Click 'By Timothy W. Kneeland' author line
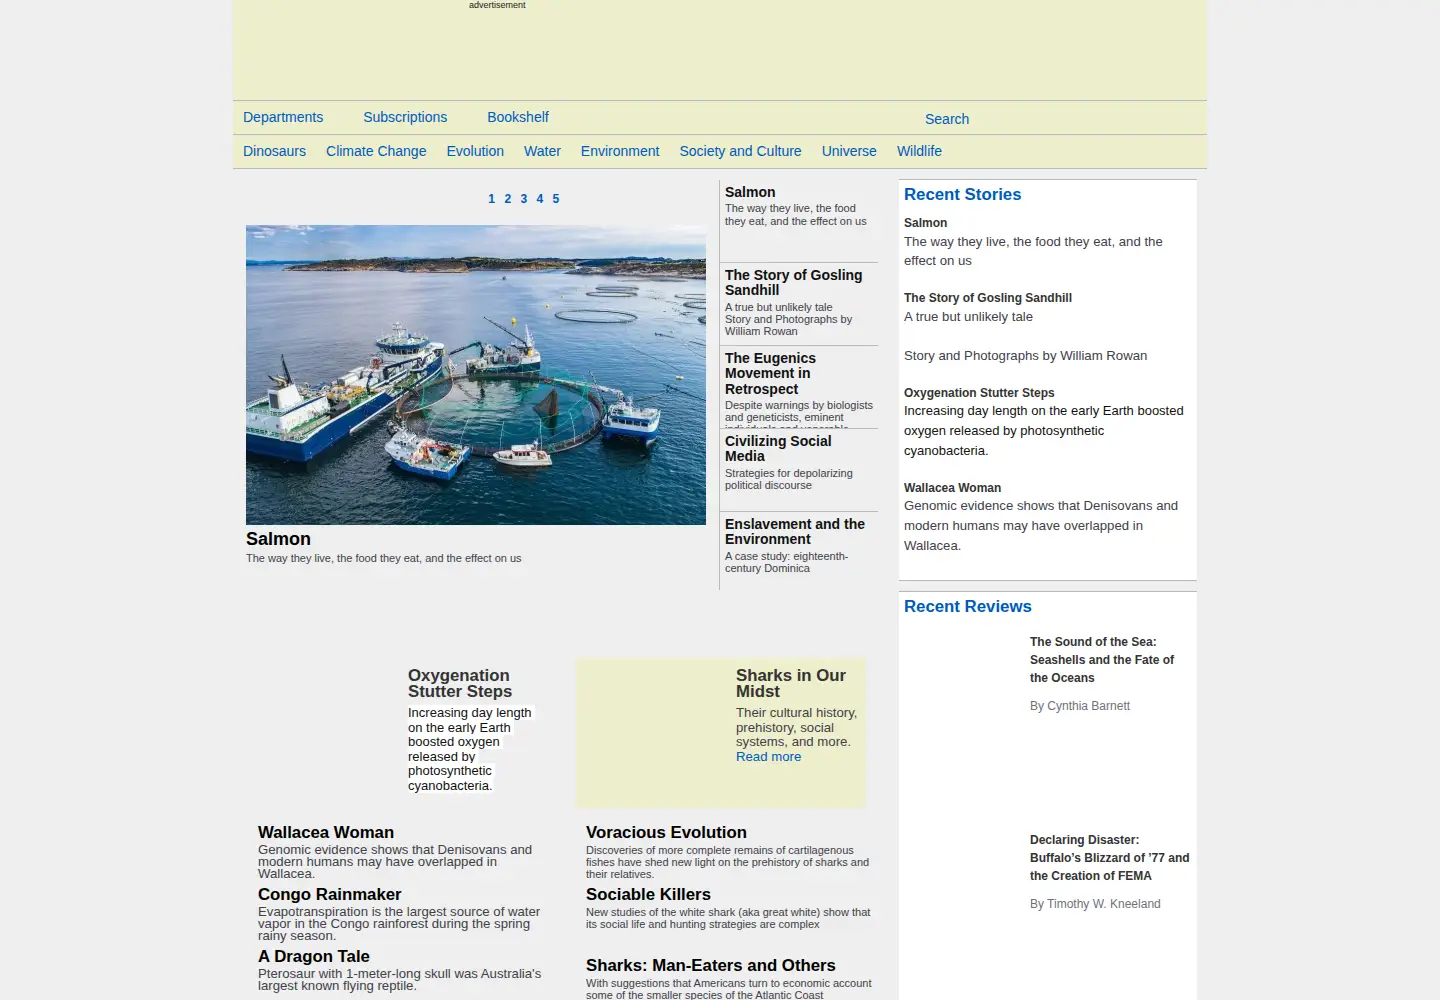The height and width of the screenshot is (1000, 1440). click(1095, 904)
